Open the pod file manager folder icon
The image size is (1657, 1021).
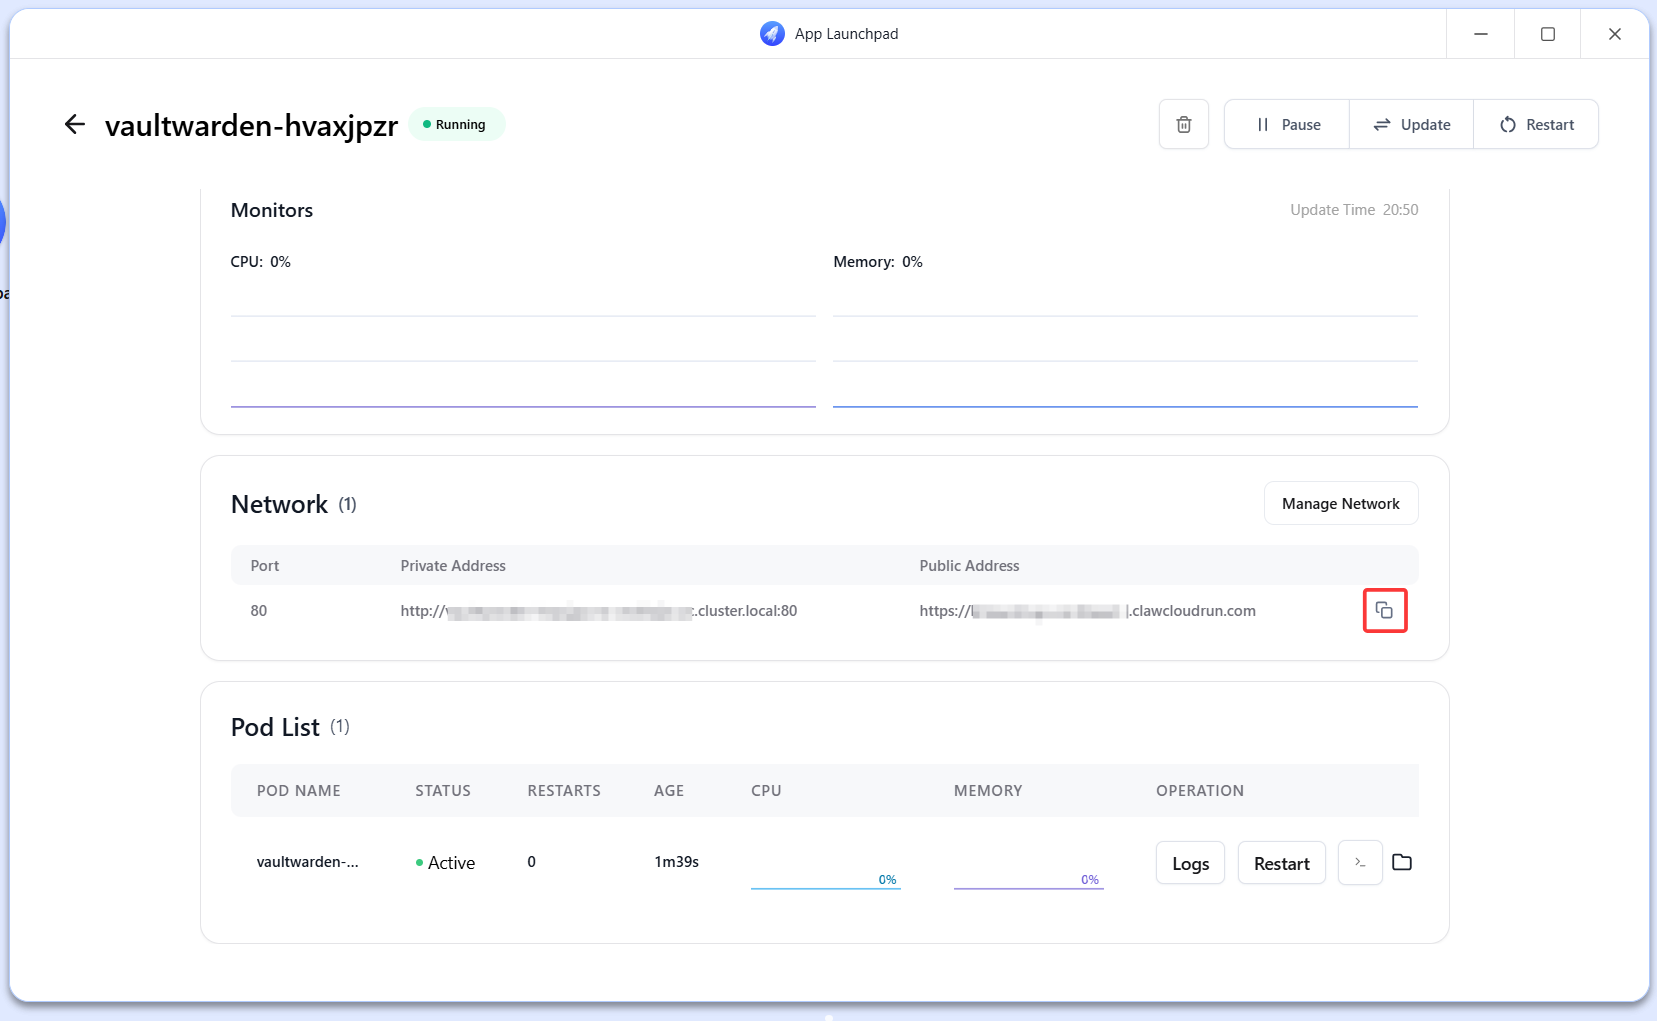point(1402,862)
